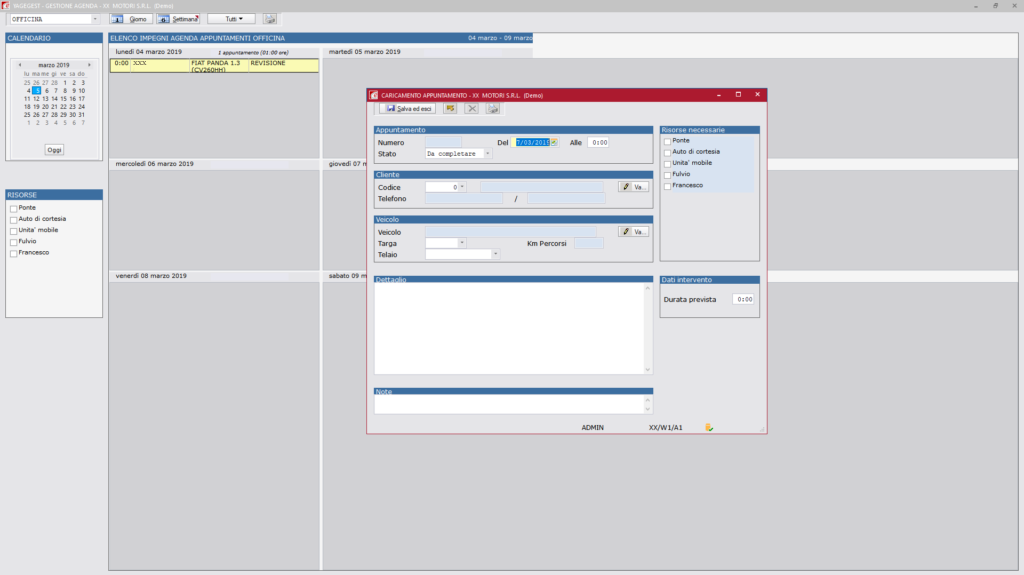1024x575 pixels.
Task: Open the Tutti filter menu
Action: pos(232,19)
